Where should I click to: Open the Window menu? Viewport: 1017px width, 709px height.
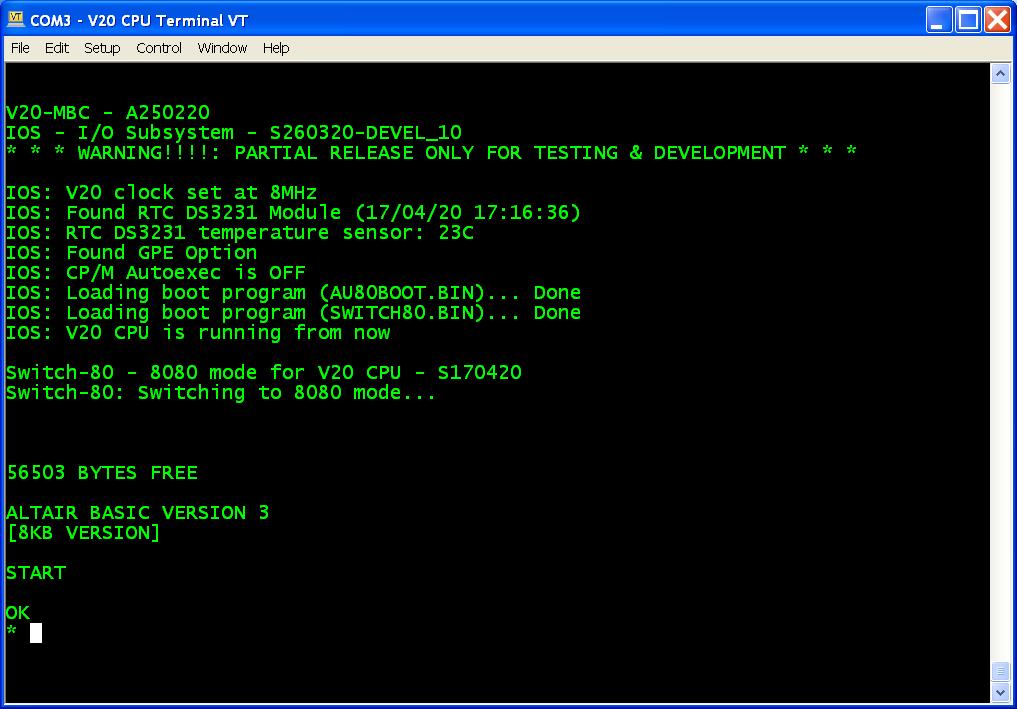point(222,48)
